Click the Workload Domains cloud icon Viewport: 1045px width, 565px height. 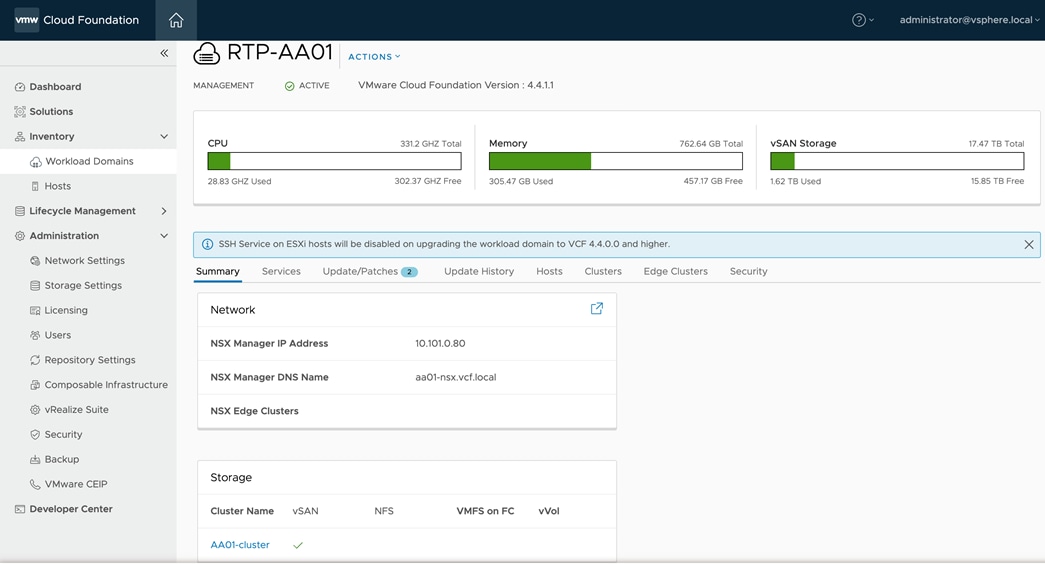35,161
